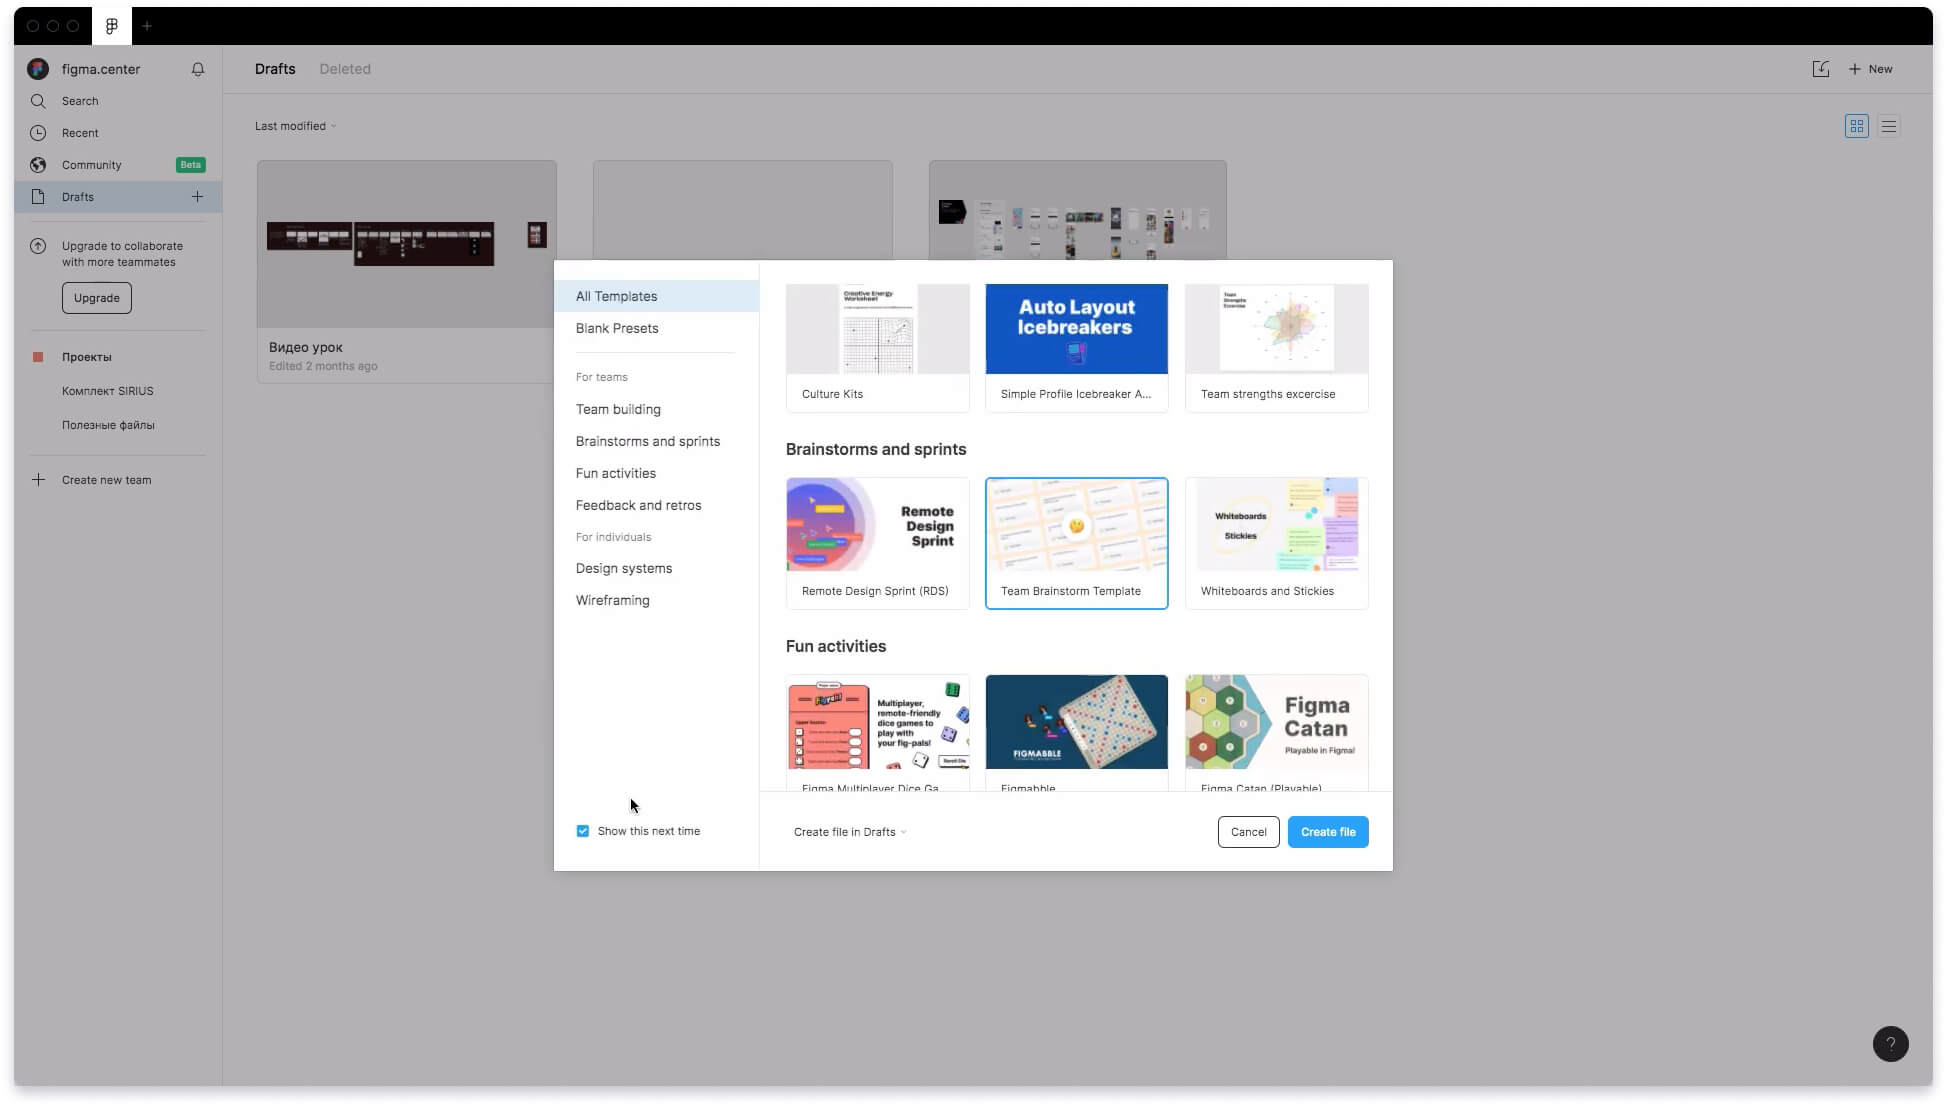Click the Create file button
The image size is (1947, 1107).
(1328, 832)
